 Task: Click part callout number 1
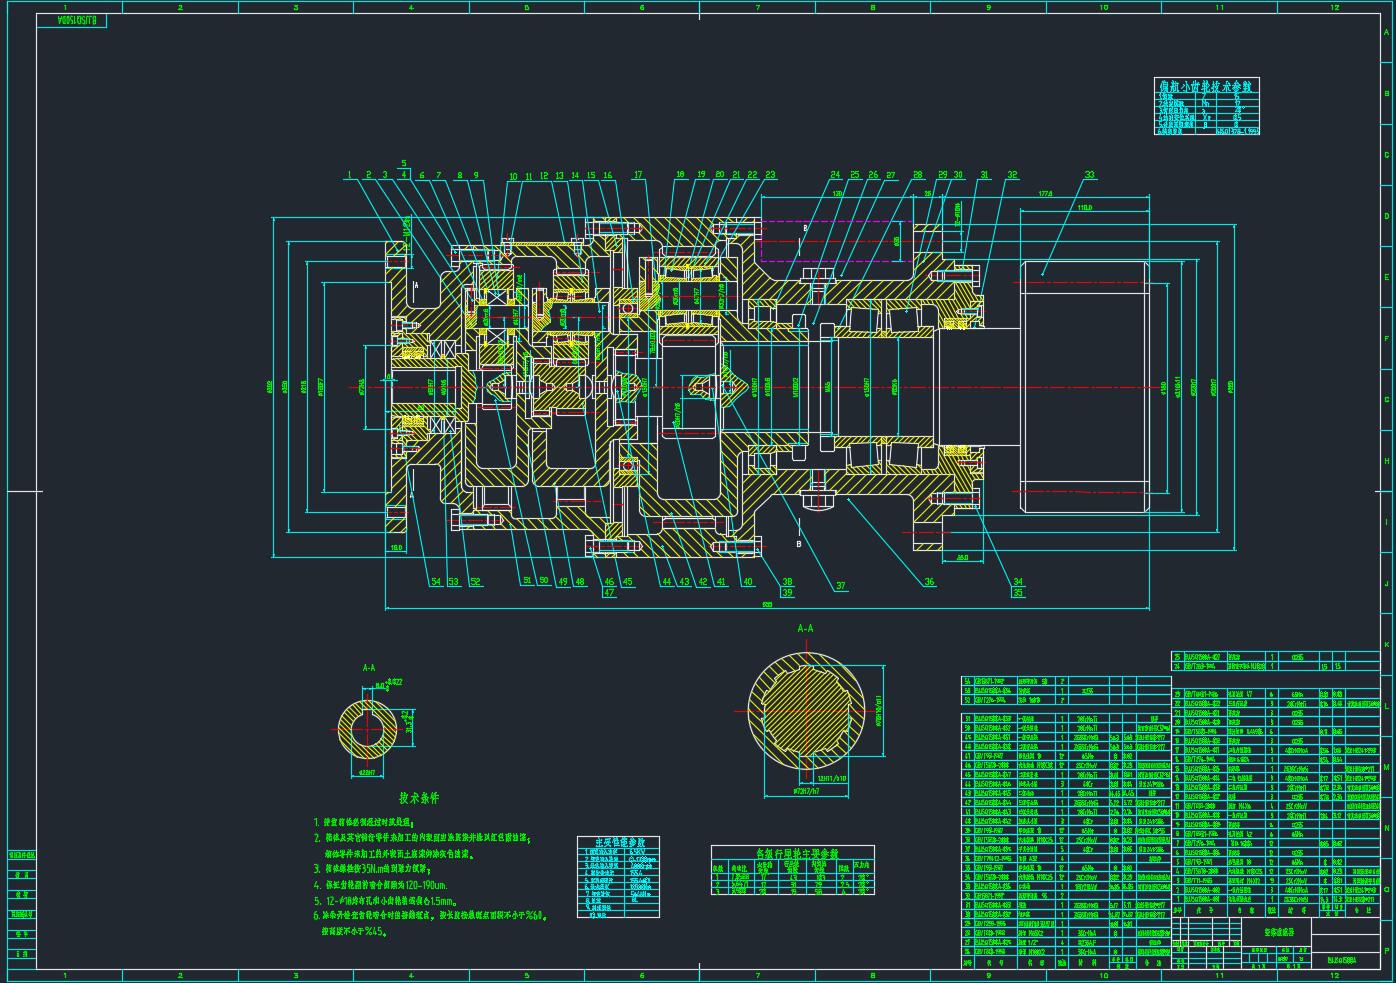349,175
